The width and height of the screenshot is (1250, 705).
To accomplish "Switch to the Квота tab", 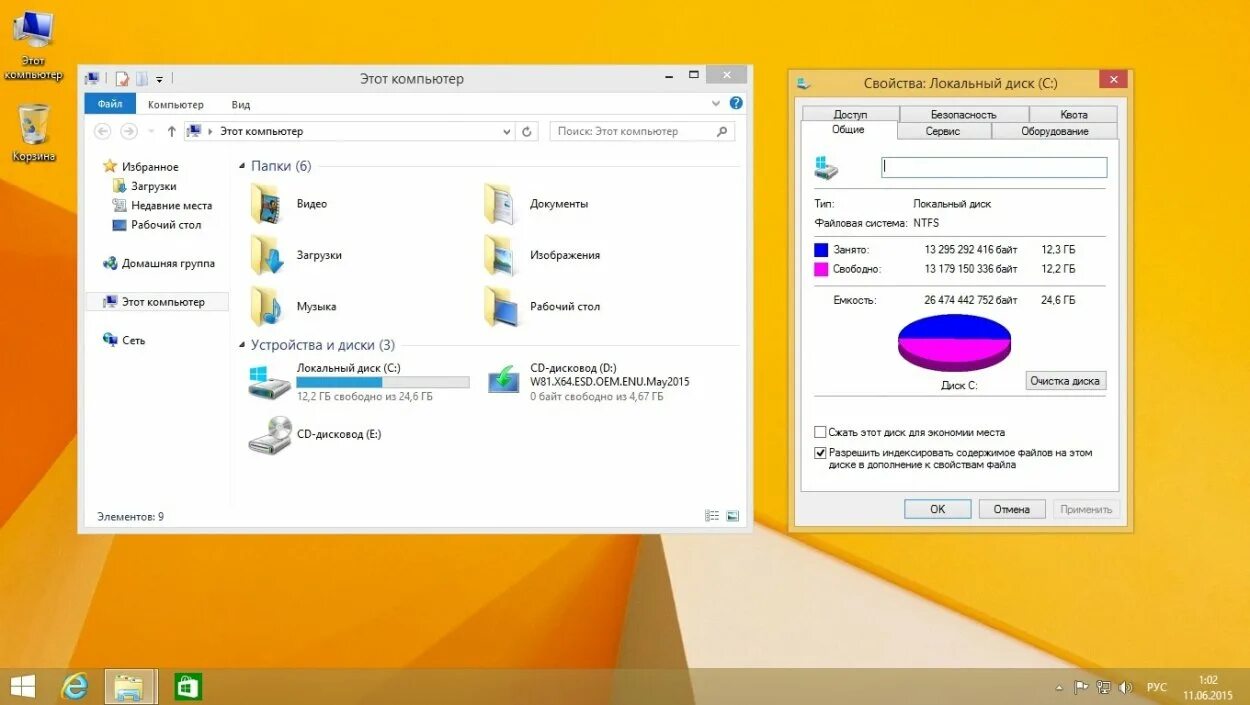I will click(1074, 114).
